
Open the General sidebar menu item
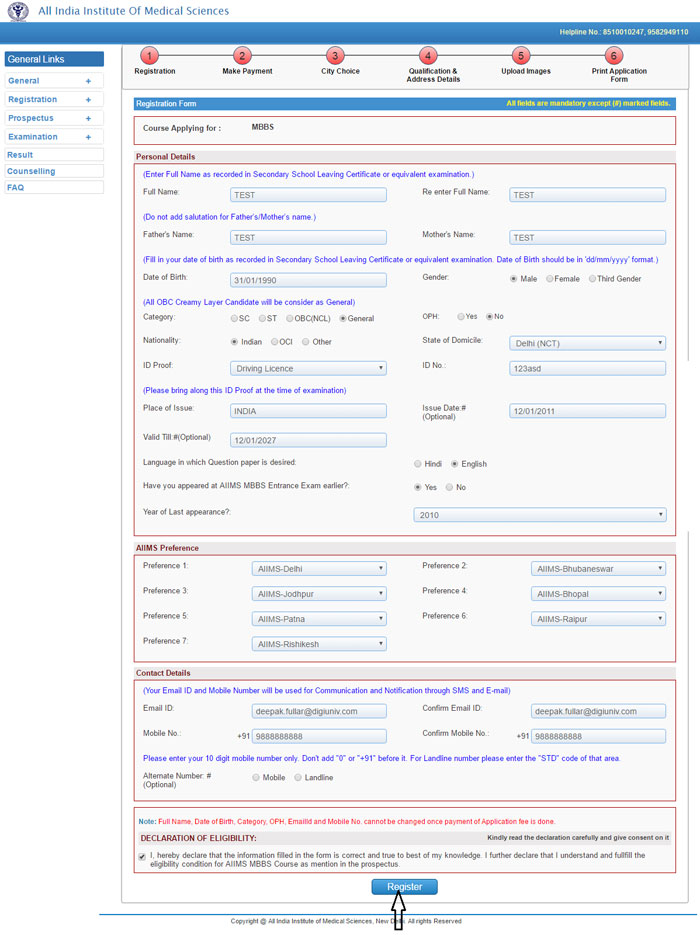click(54, 81)
